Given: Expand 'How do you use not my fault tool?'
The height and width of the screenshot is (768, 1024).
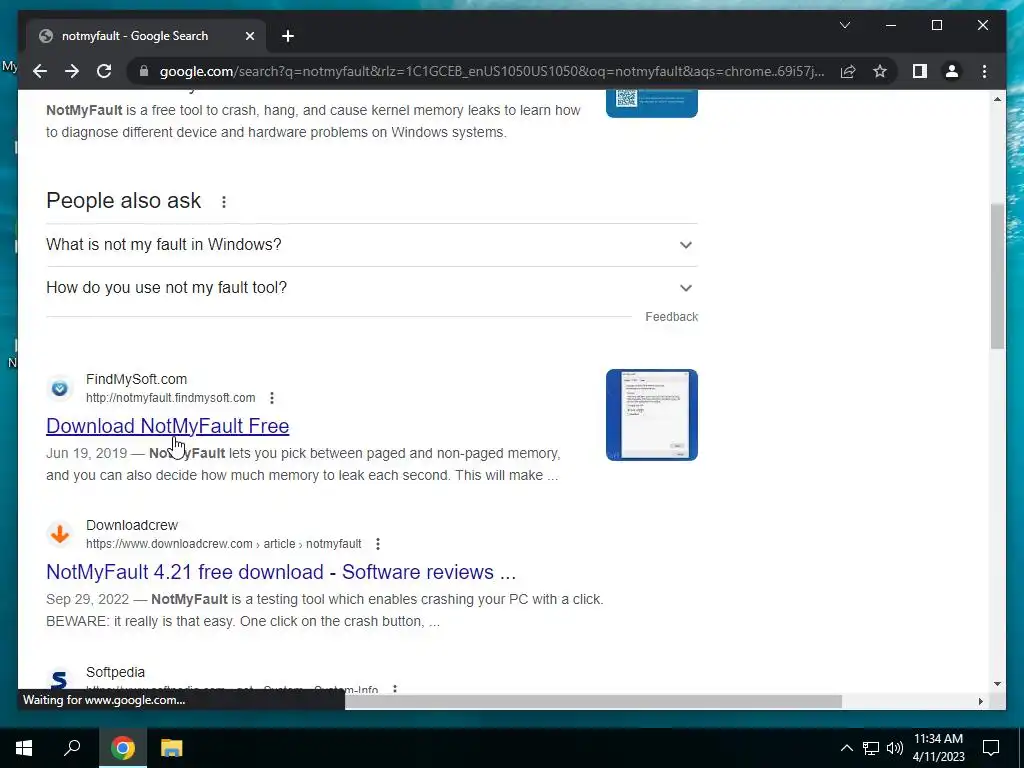Looking at the screenshot, I should tap(372, 288).
